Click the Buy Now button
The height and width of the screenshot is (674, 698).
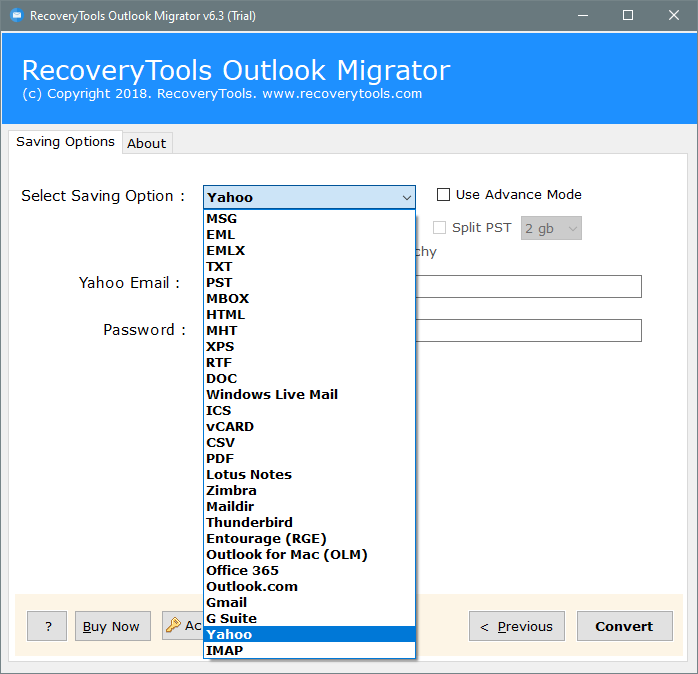[x=113, y=626]
